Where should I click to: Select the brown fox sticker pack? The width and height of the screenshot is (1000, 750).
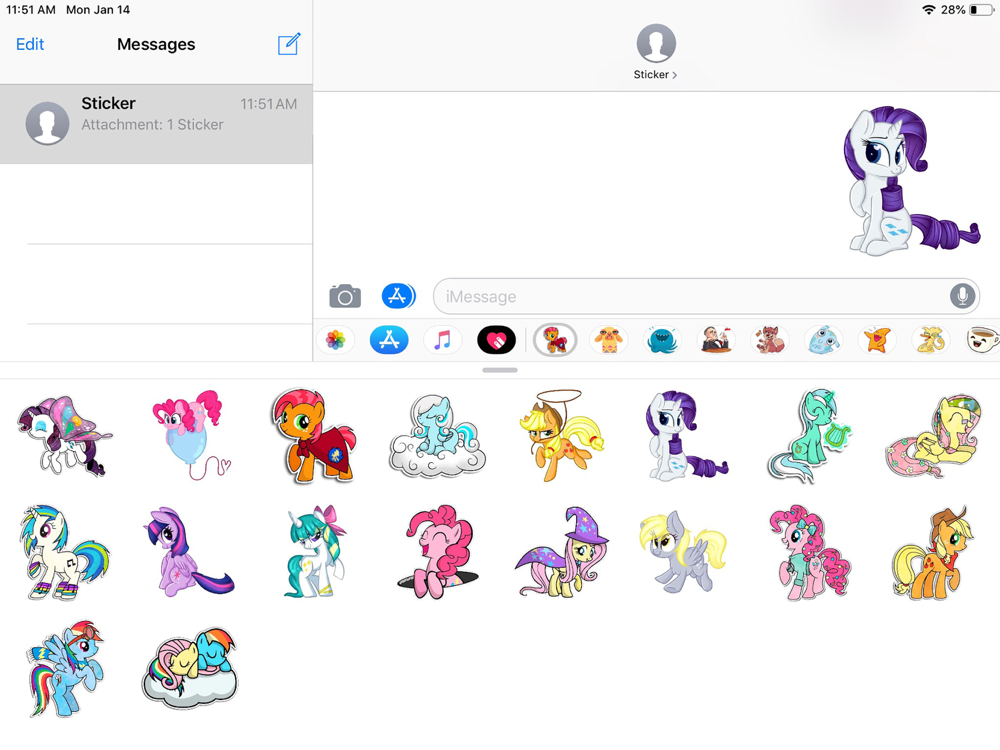(770, 340)
